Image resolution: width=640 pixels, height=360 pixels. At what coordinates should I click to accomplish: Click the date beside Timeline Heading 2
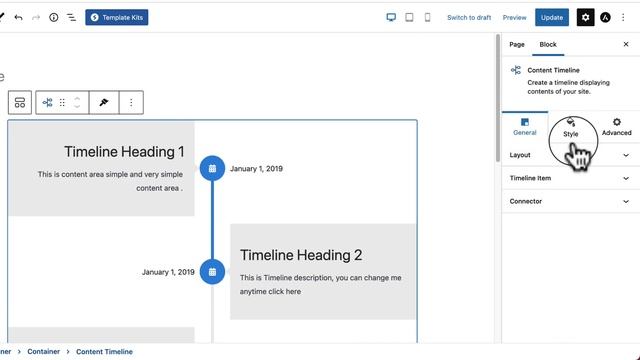(x=168, y=272)
